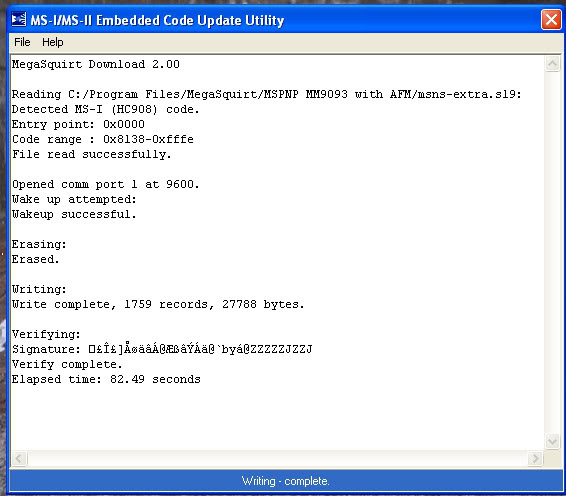Click the 'MegaSquirt Download 2.00' line
This screenshot has width=566, height=496.
(x=96, y=64)
